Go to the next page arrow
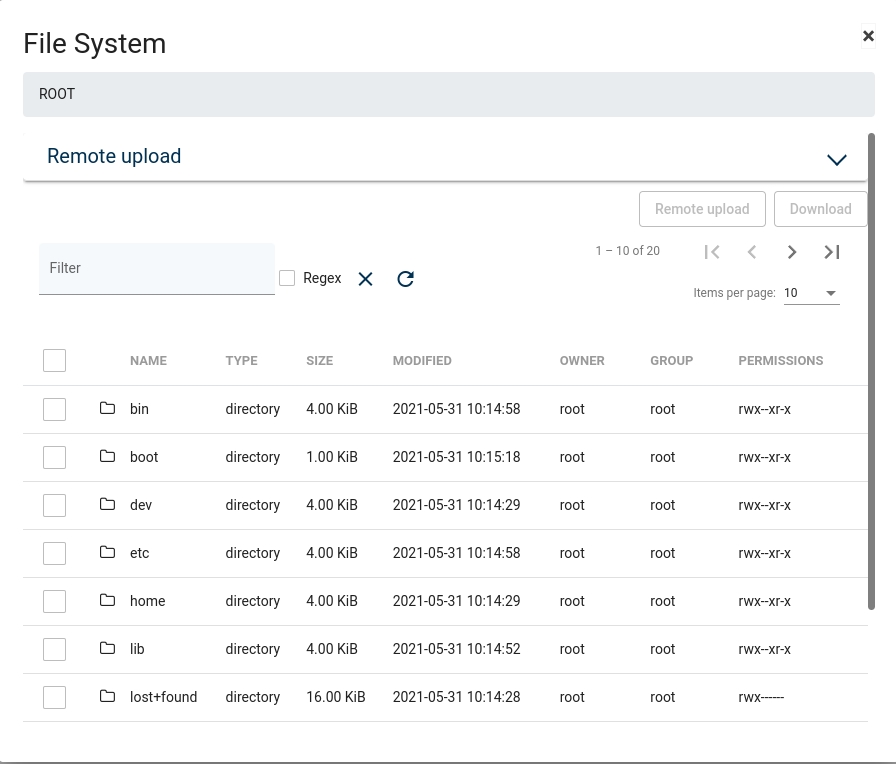The height and width of the screenshot is (764, 896). click(792, 252)
